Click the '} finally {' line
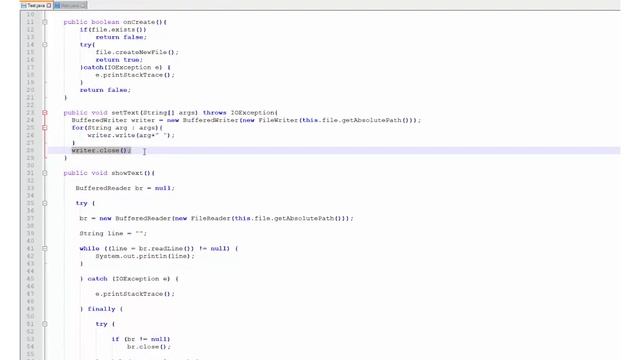The height and width of the screenshot is (360, 640). (101, 309)
